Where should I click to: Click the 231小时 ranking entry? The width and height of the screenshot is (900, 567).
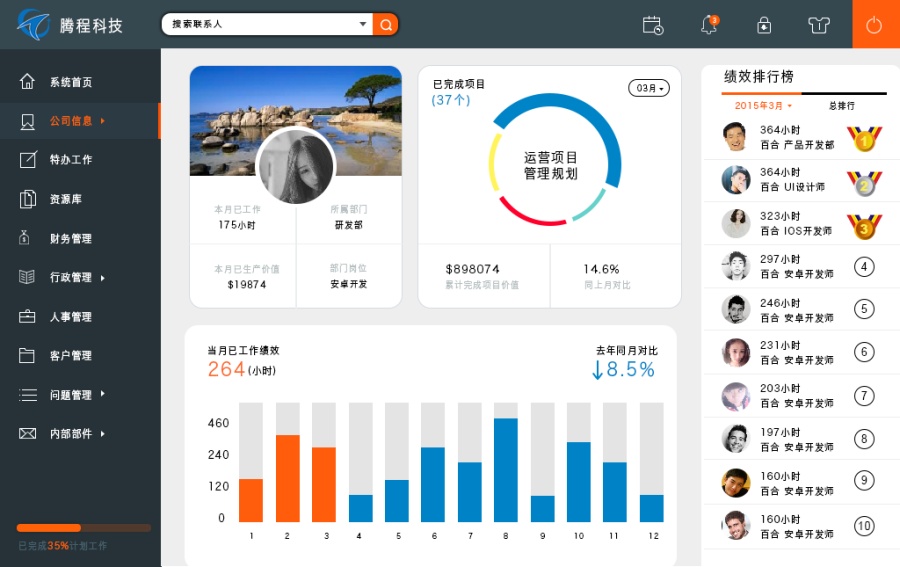pos(801,352)
